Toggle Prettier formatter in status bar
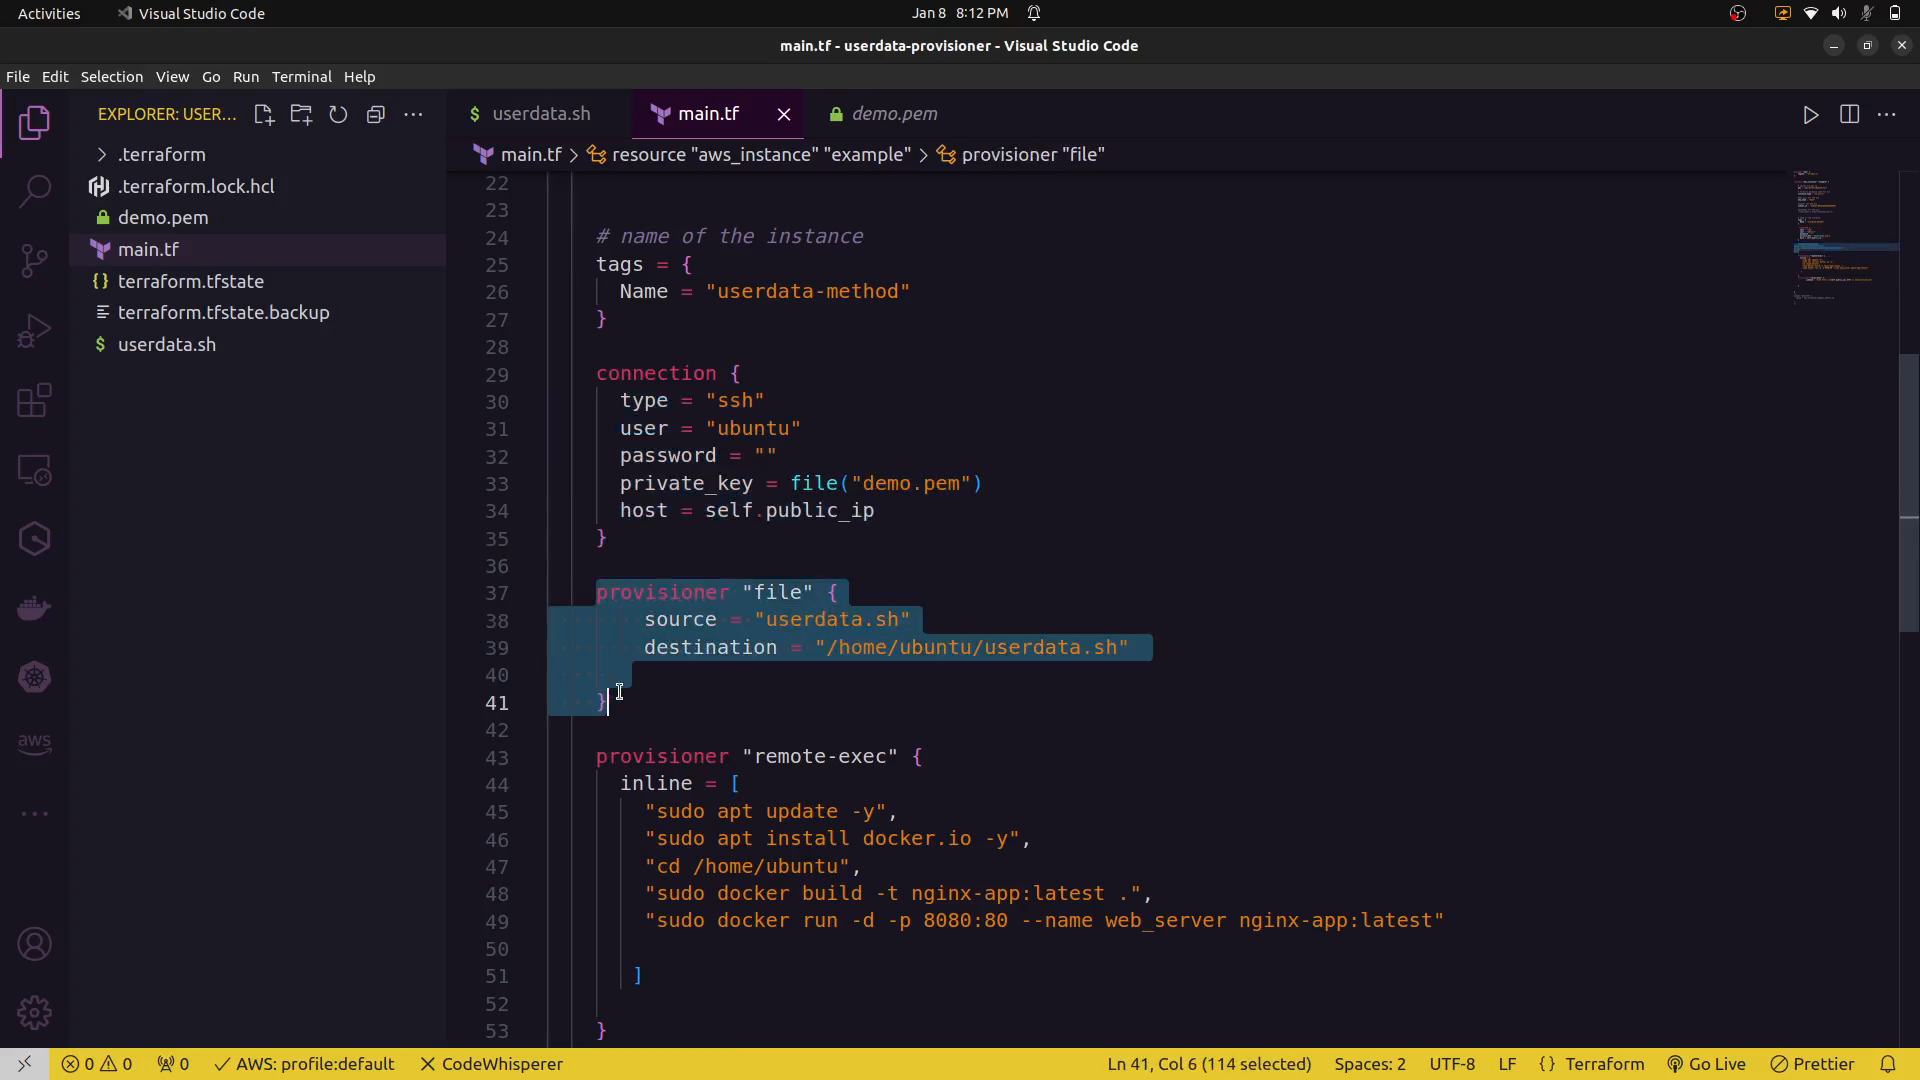1920x1080 pixels. (x=1812, y=1064)
